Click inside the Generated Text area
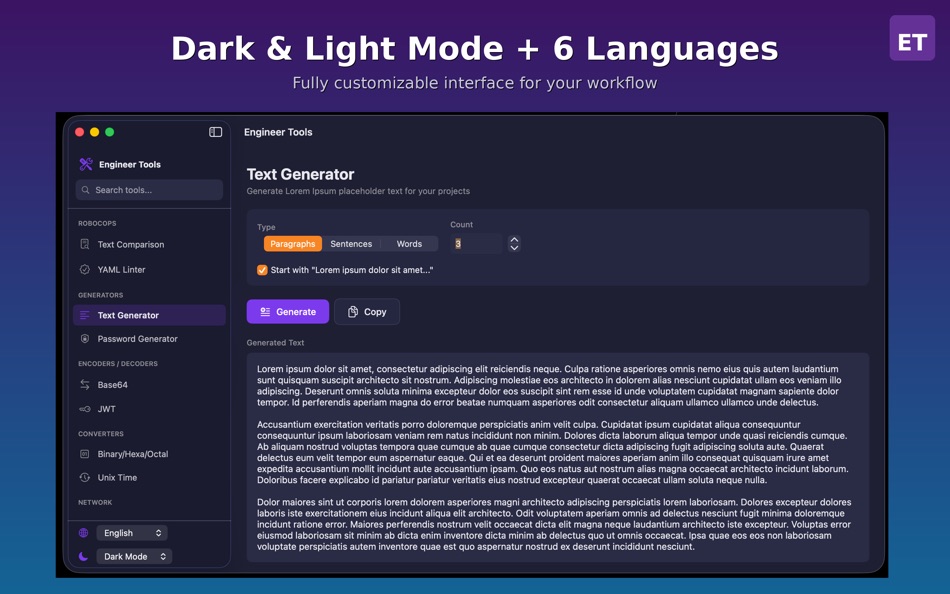The height and width of the screenshot is (594, 950). point(557,458)
